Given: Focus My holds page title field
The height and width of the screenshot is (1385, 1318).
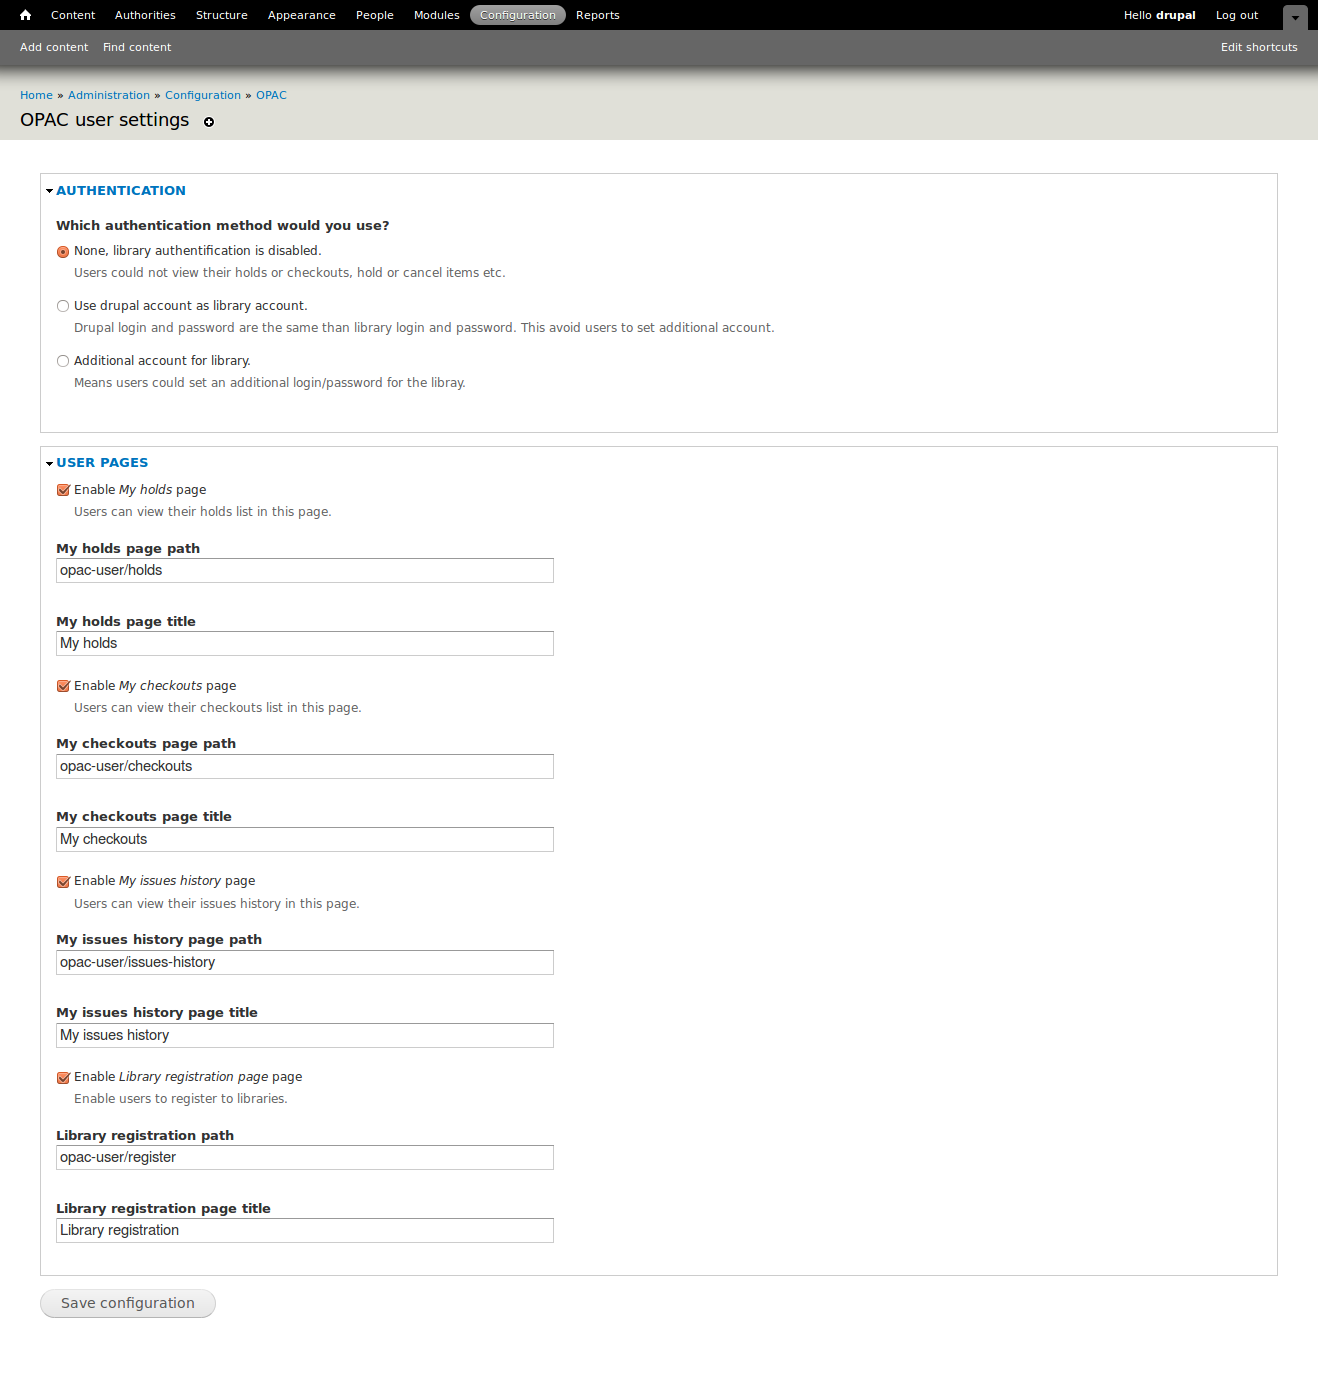Looking at the screenshot, I should (305, 644).
